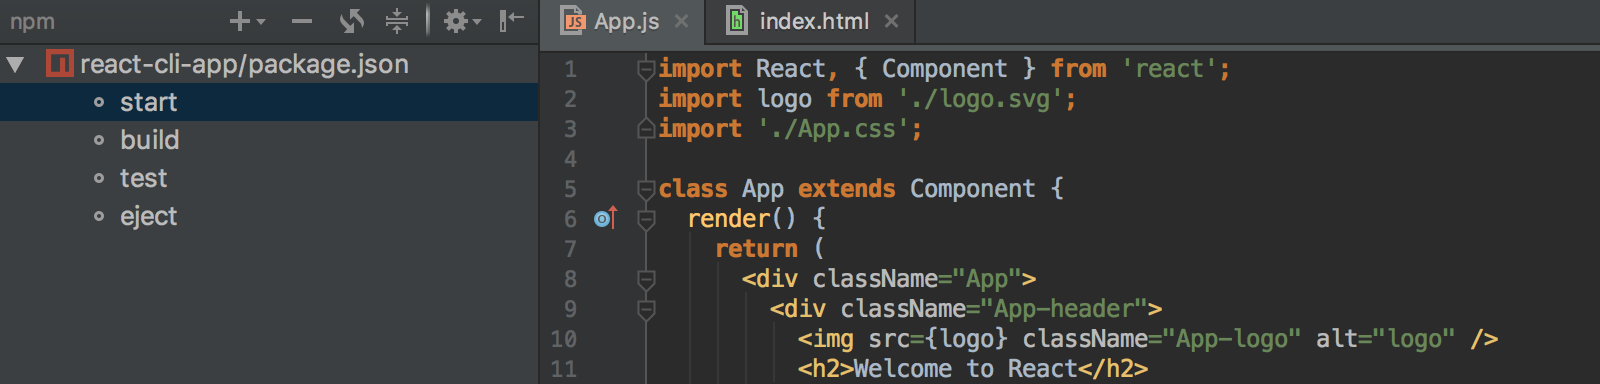Click the npm panel title label
This screenshot has height=384, width=1600.
click(32, 22)
